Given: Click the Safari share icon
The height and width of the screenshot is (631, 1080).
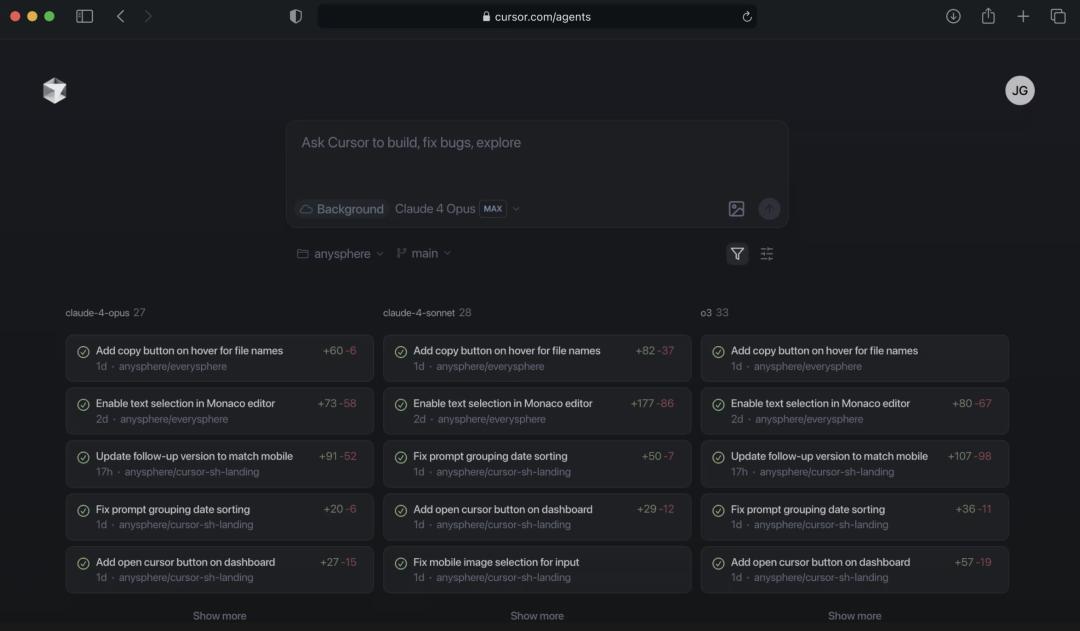Looking at the screenshot, I should (x=988, y=16).
